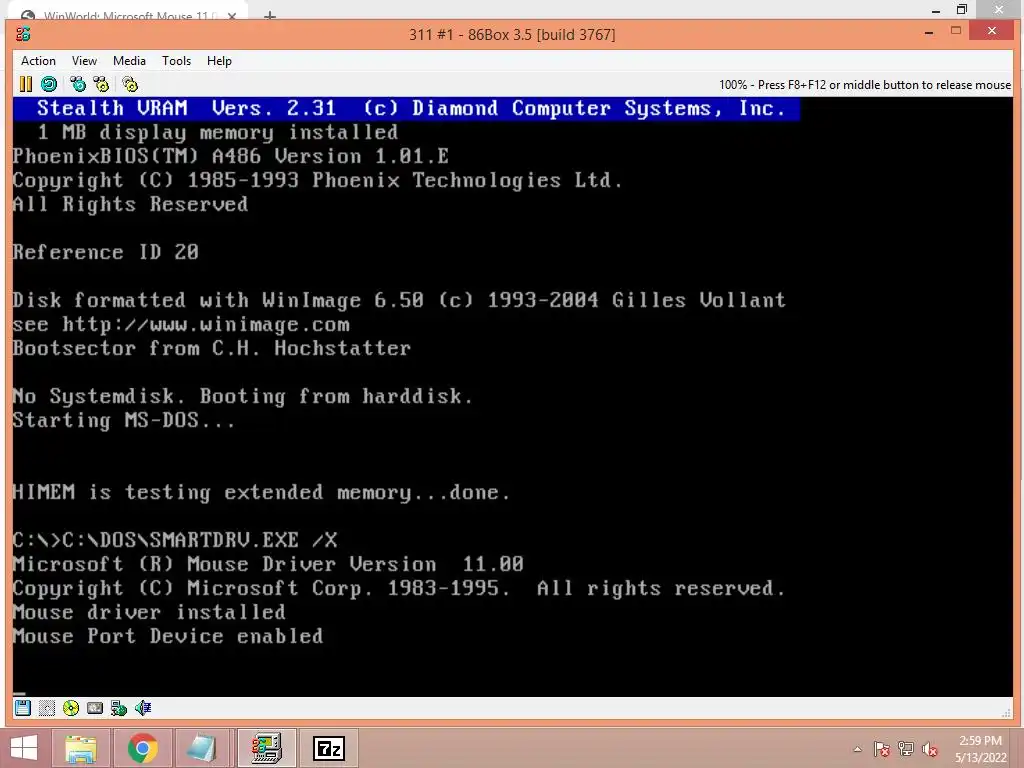Click the hard disk status bar icon
Viewport: 1024px width, 768px height.
(95, 708)
